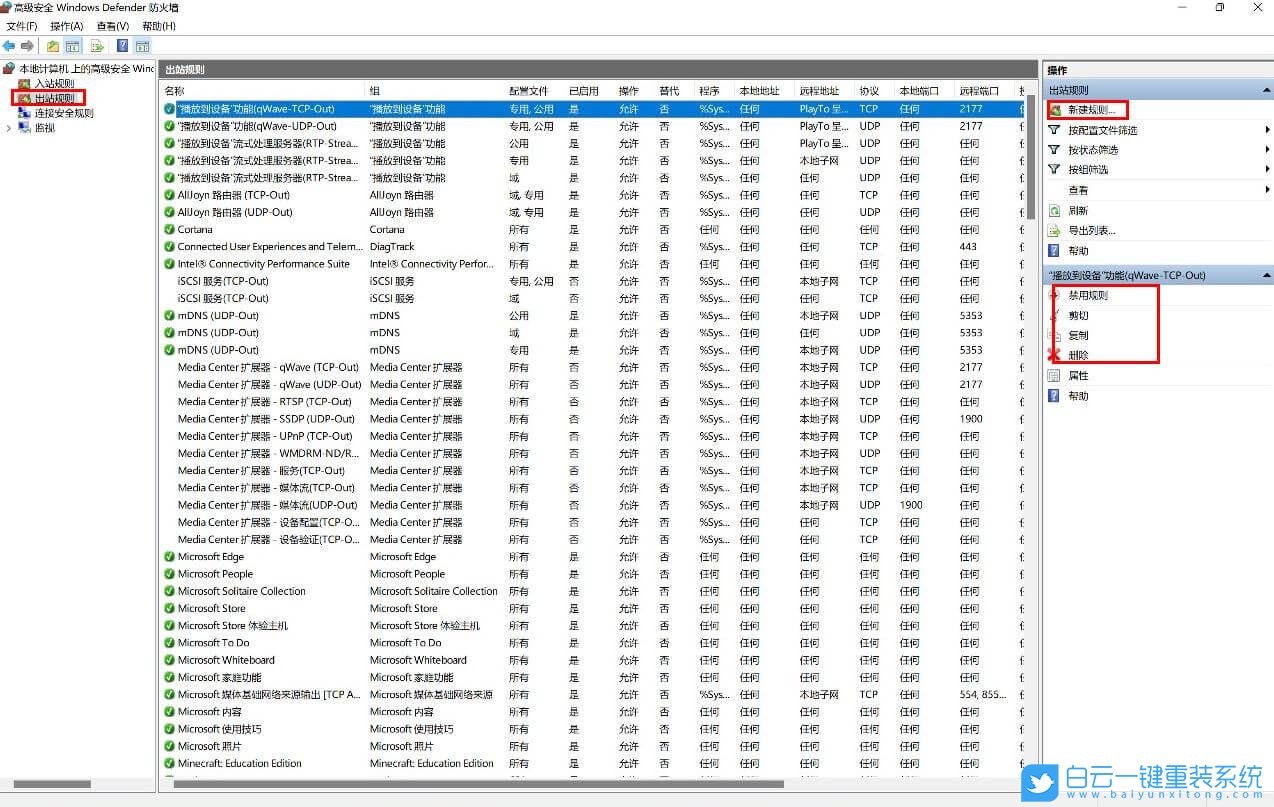Click the Up one level folder icon
This screenshot has height=807, width=1274.
(x=53, y=46)
